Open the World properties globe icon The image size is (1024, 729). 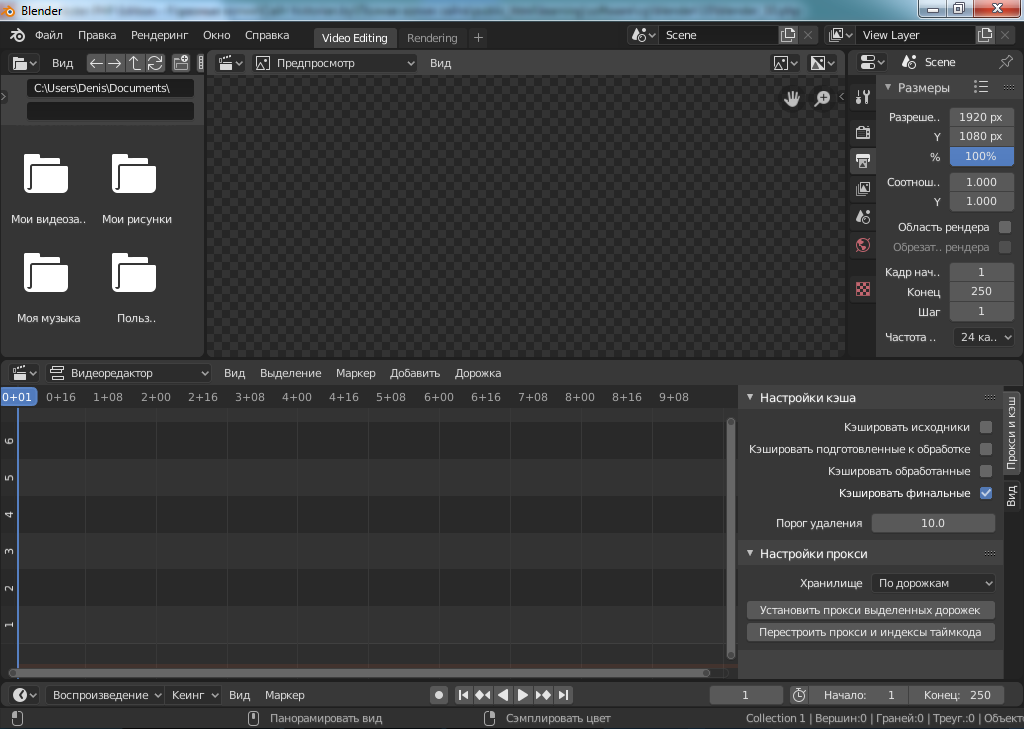point(863,245)
